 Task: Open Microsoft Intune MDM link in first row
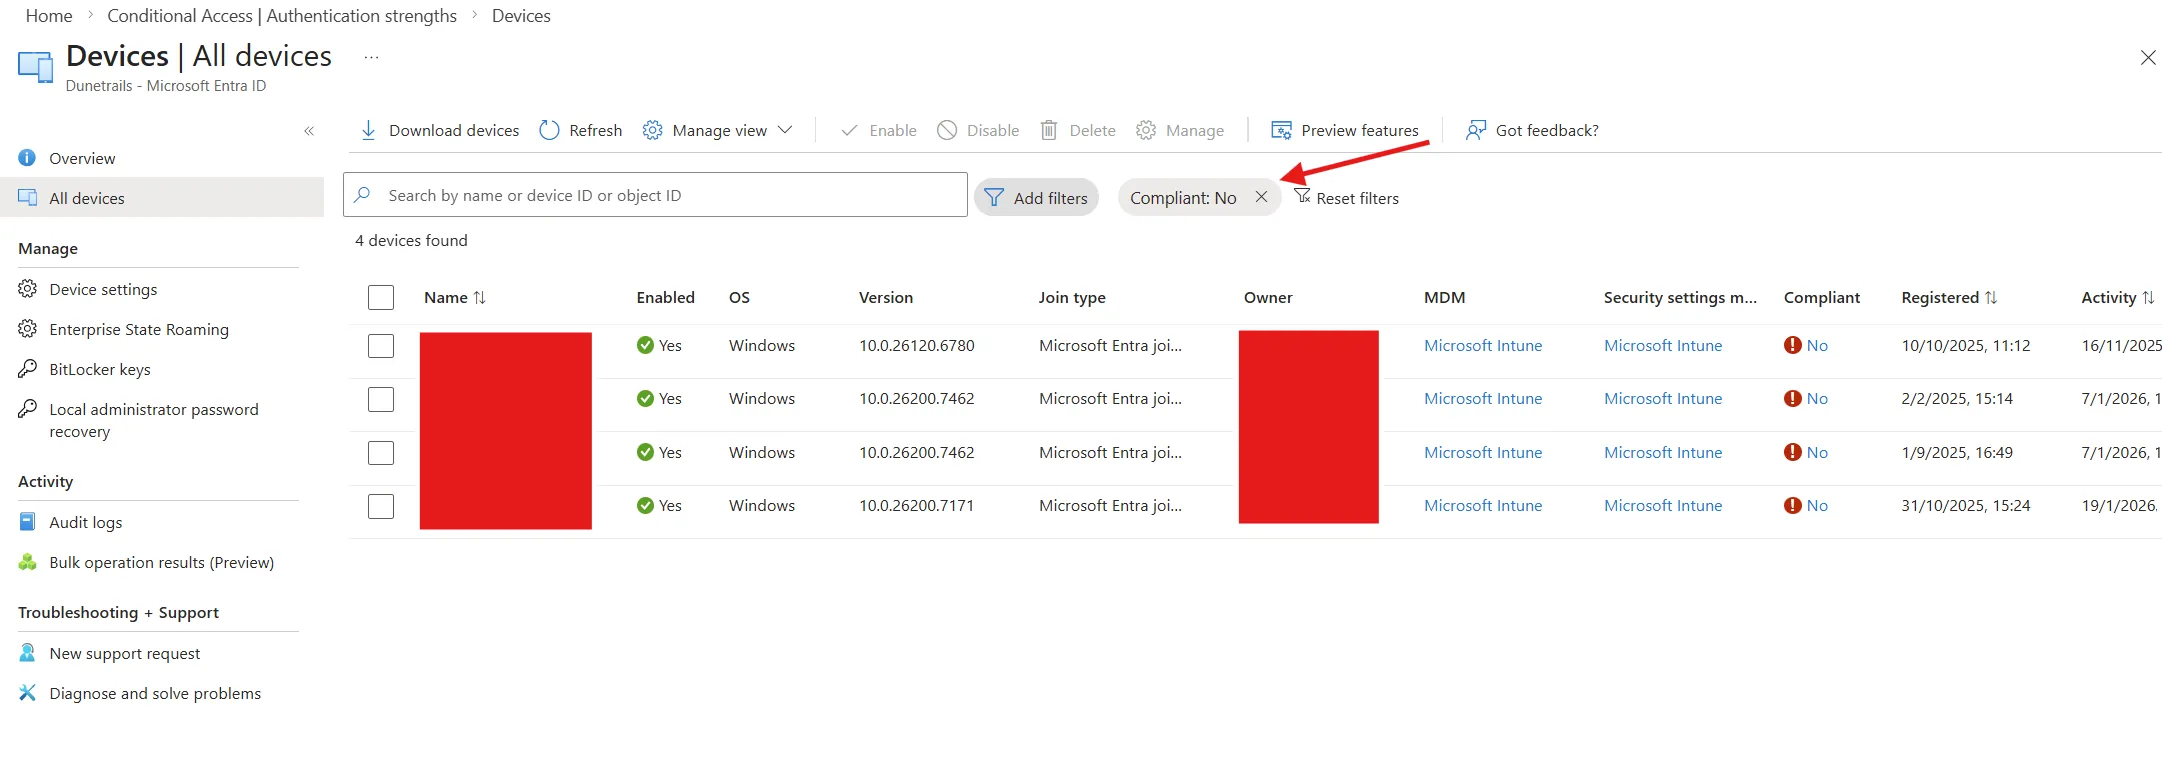1482,345
